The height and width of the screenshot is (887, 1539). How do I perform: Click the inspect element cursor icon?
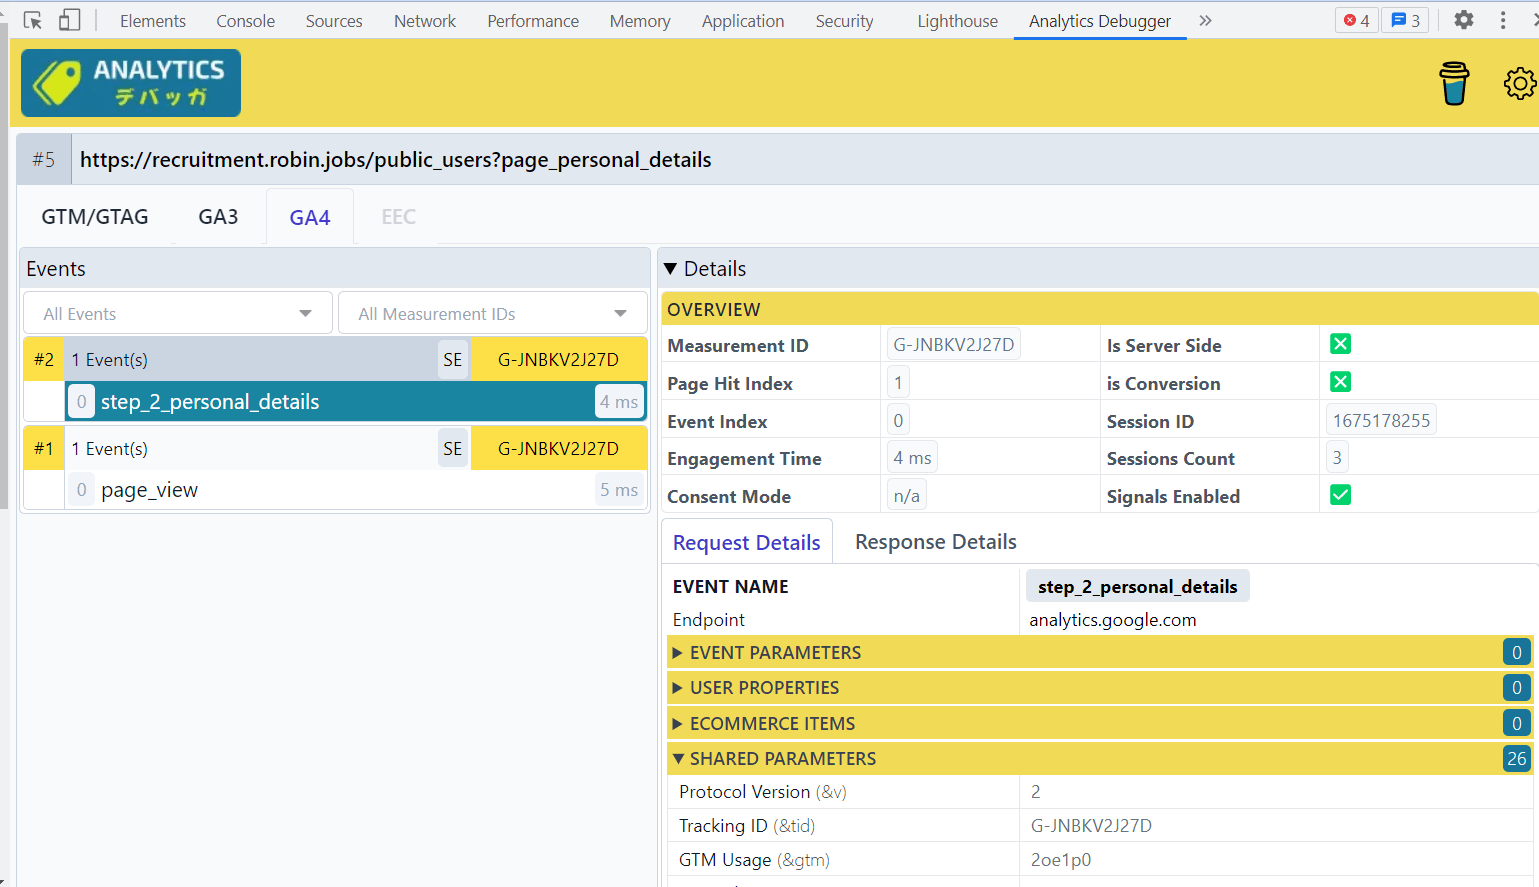33,20
